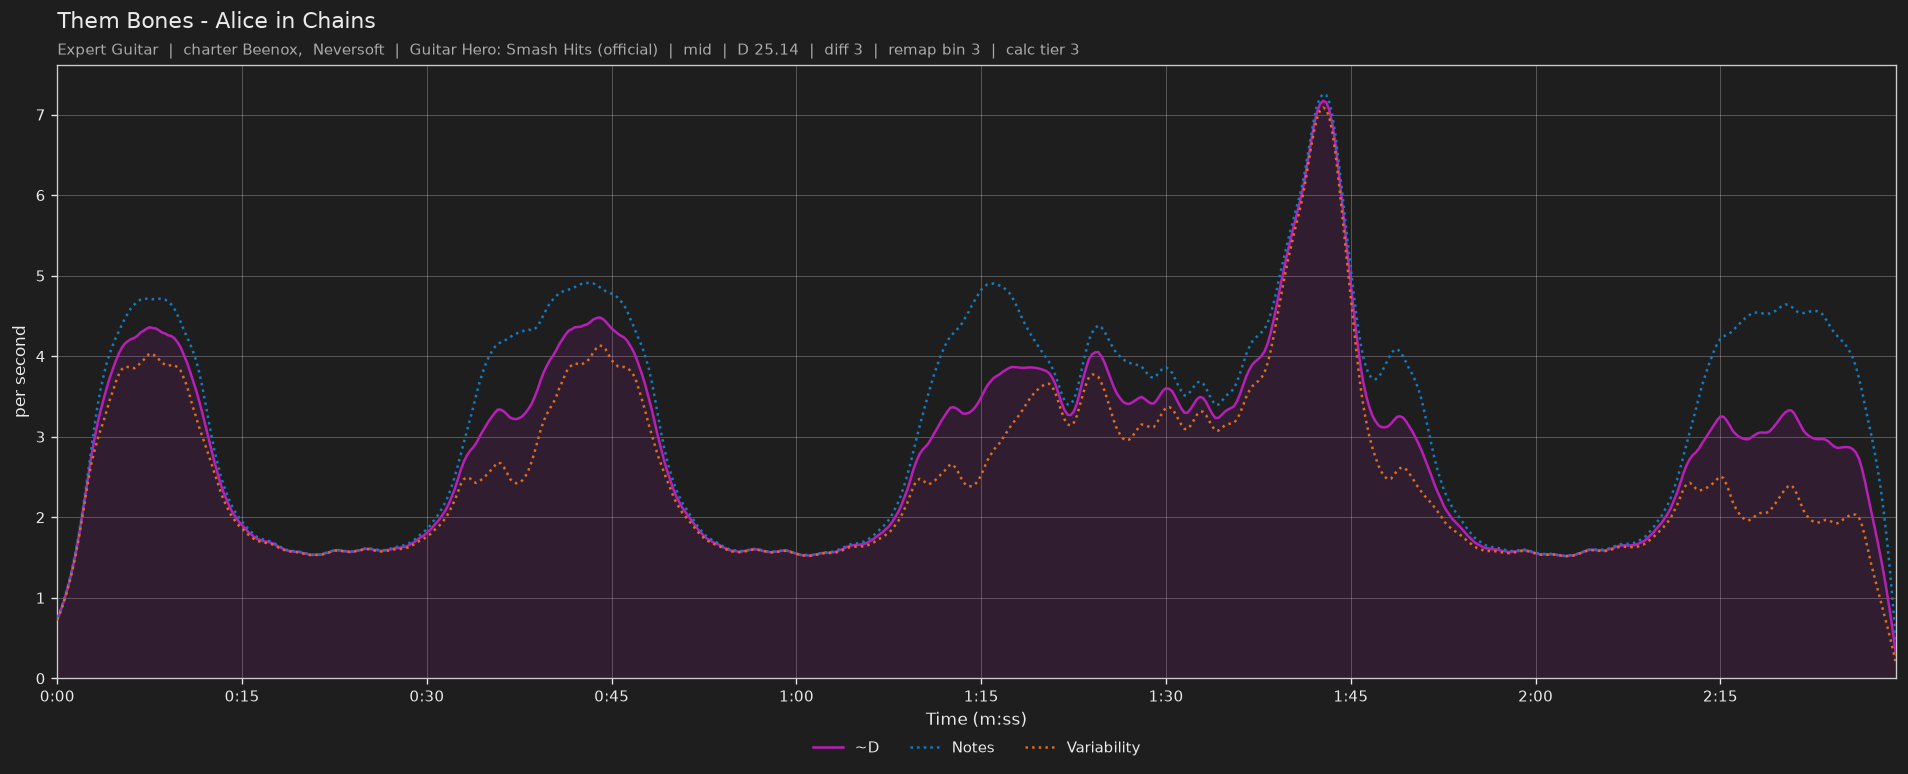Viewport: 1908px width, 774px height.
Task: Click the 0:00 x-axis tick label
Action: (57, 696)
